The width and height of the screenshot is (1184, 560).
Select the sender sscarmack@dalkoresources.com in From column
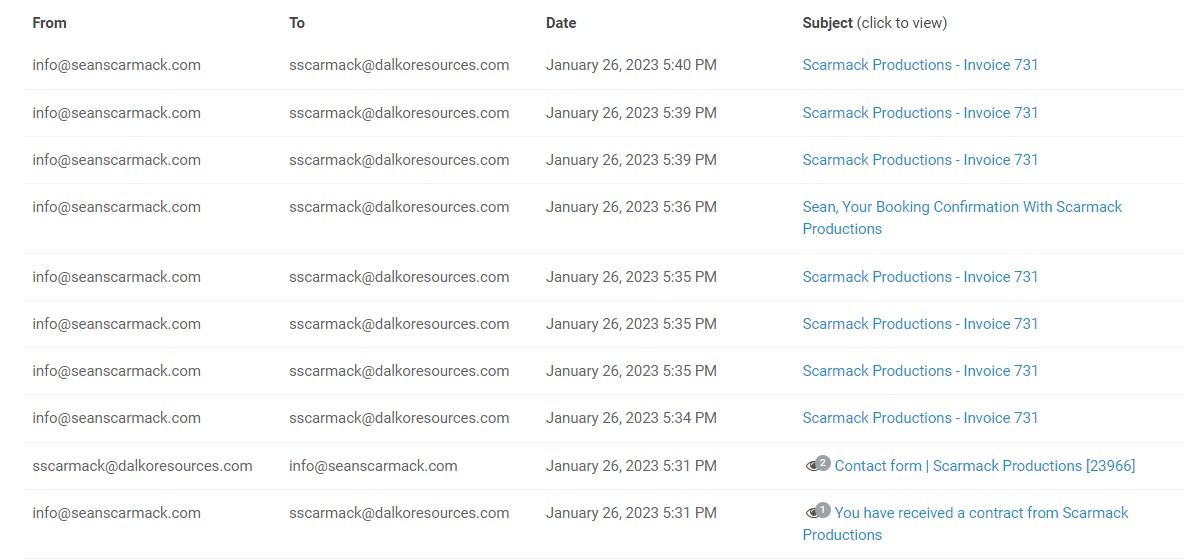[x=142, y=466]
